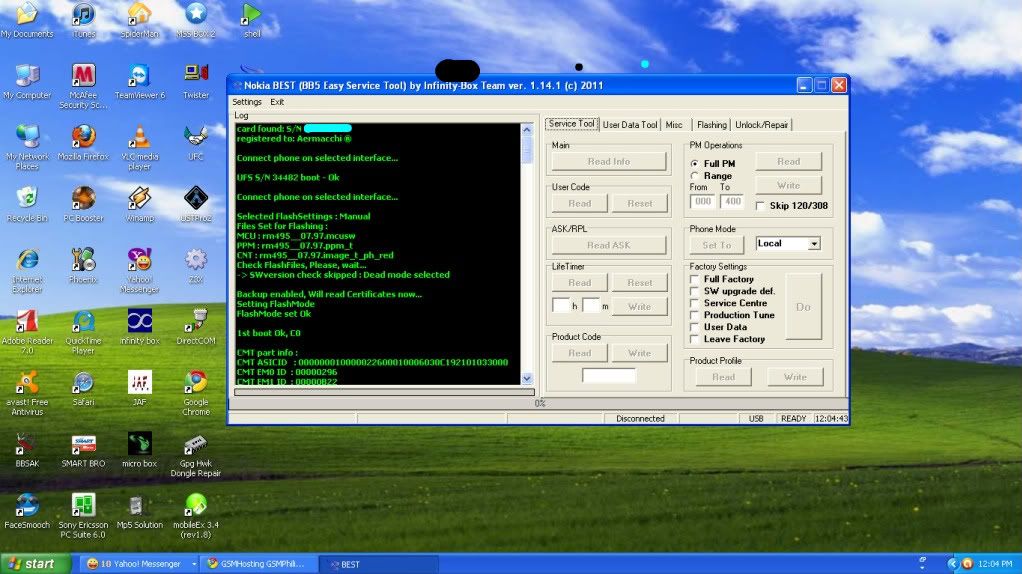The width and height of the screenshot is (1022, 574).
Task: Tick the Leave Factory checkbox
Action: pos(695,339)
